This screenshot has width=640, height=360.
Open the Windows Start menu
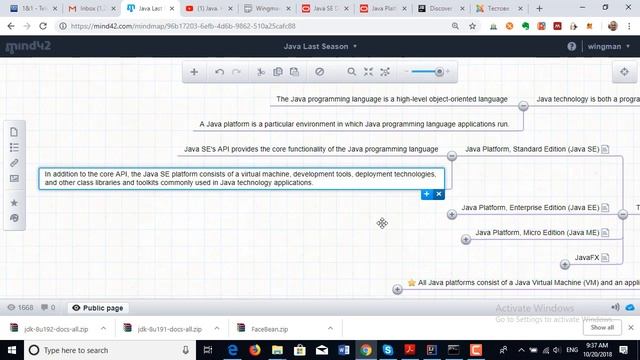pos(12,350)
